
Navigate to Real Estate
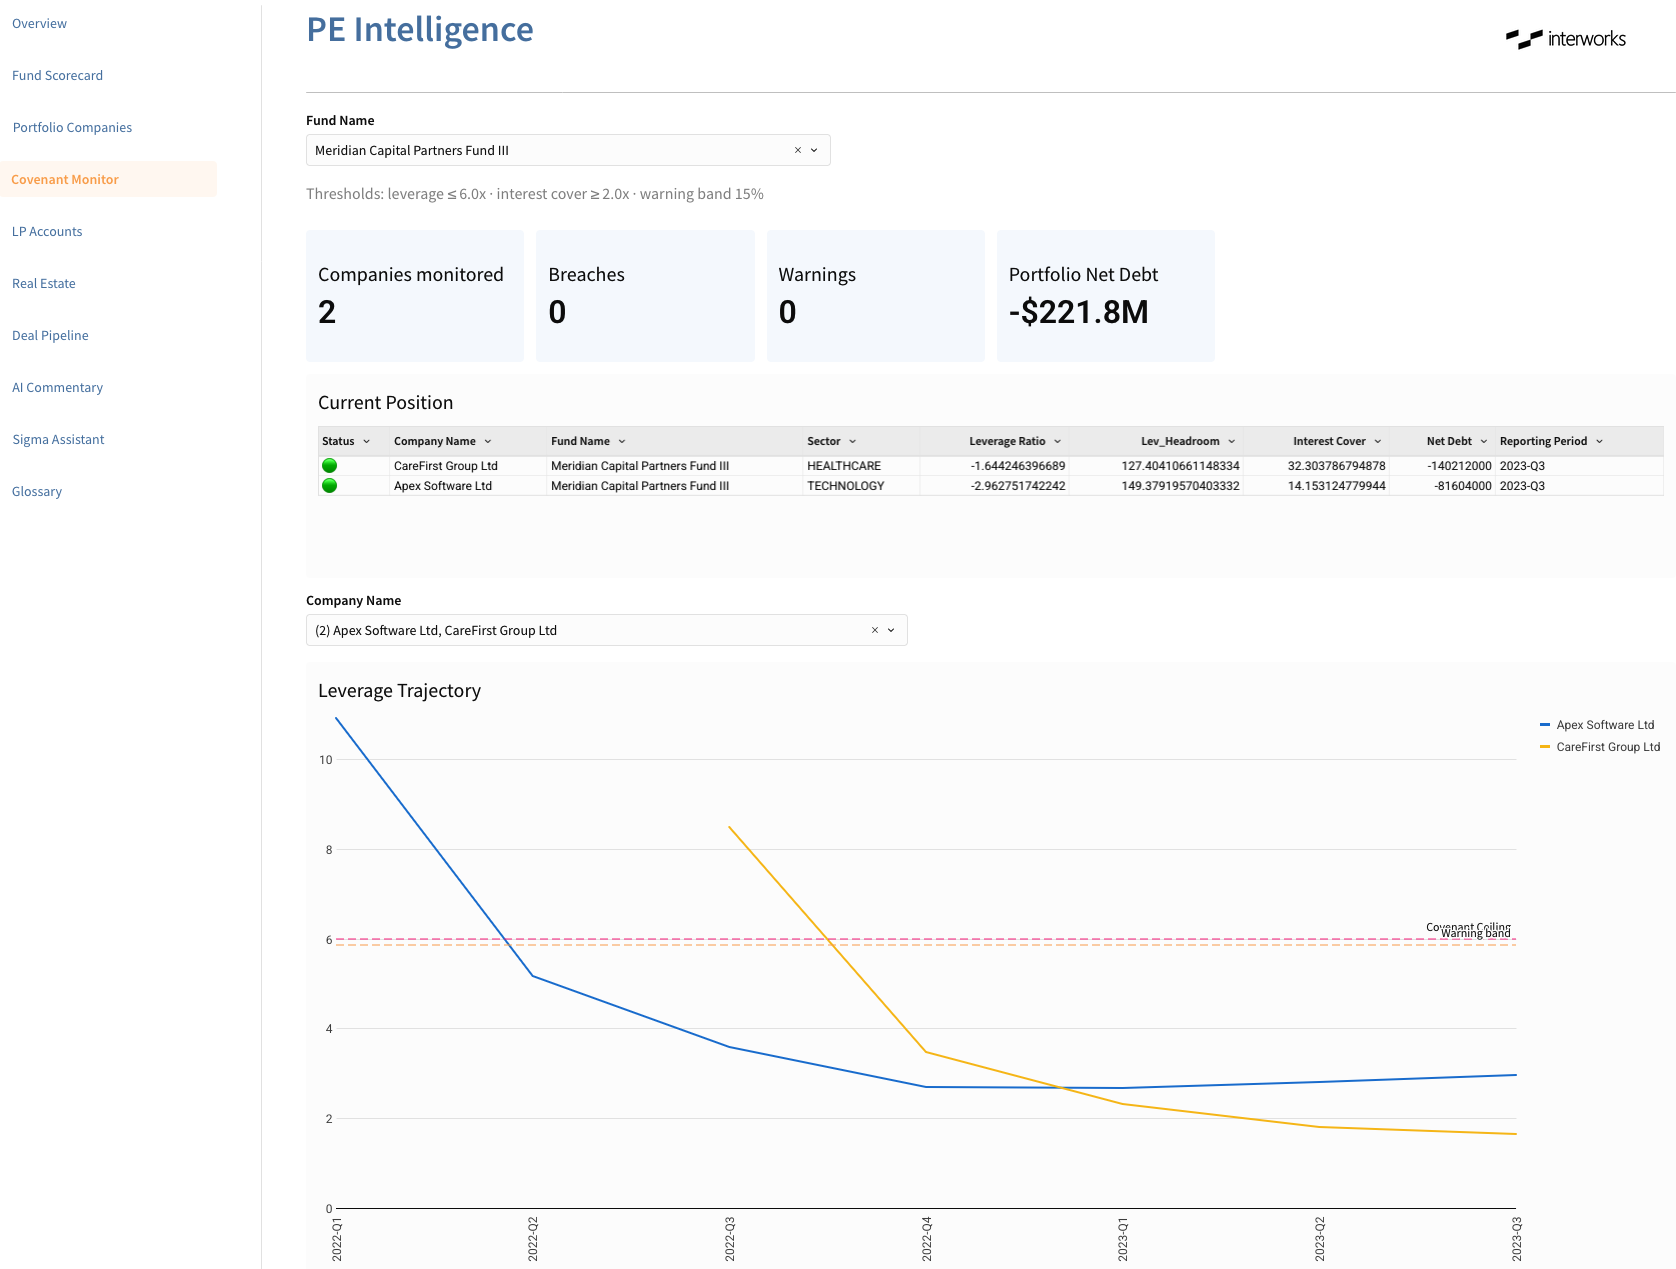click(x=44, y=283)
